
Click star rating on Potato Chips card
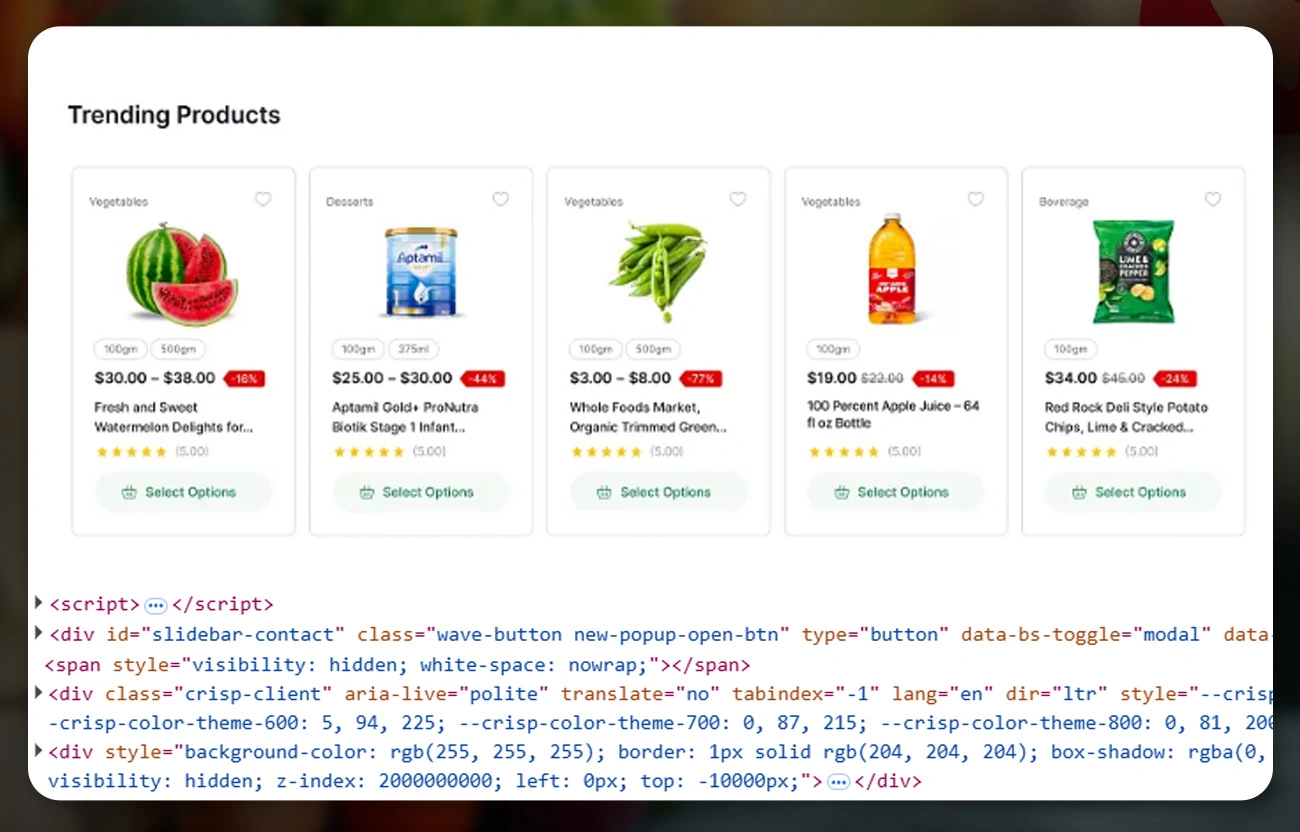1081,452
